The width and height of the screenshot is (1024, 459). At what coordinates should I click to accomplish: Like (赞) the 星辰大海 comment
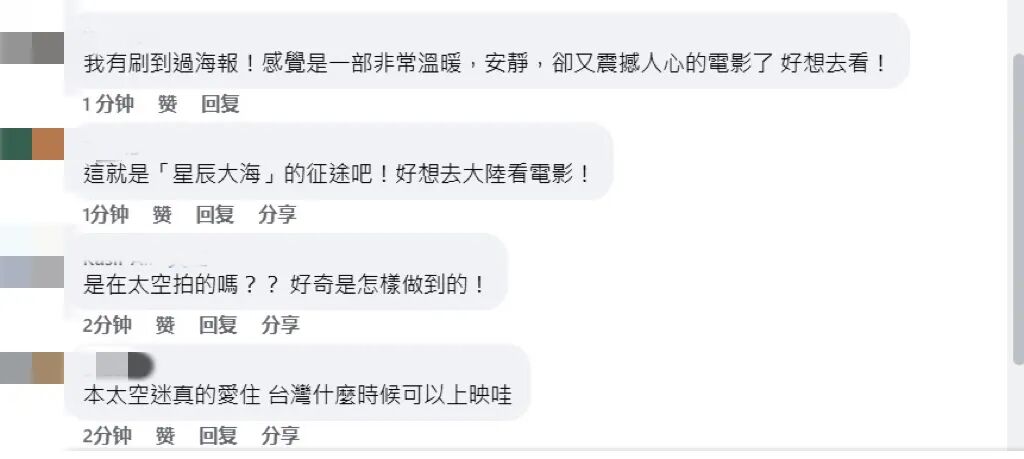(x=162, y=214)
